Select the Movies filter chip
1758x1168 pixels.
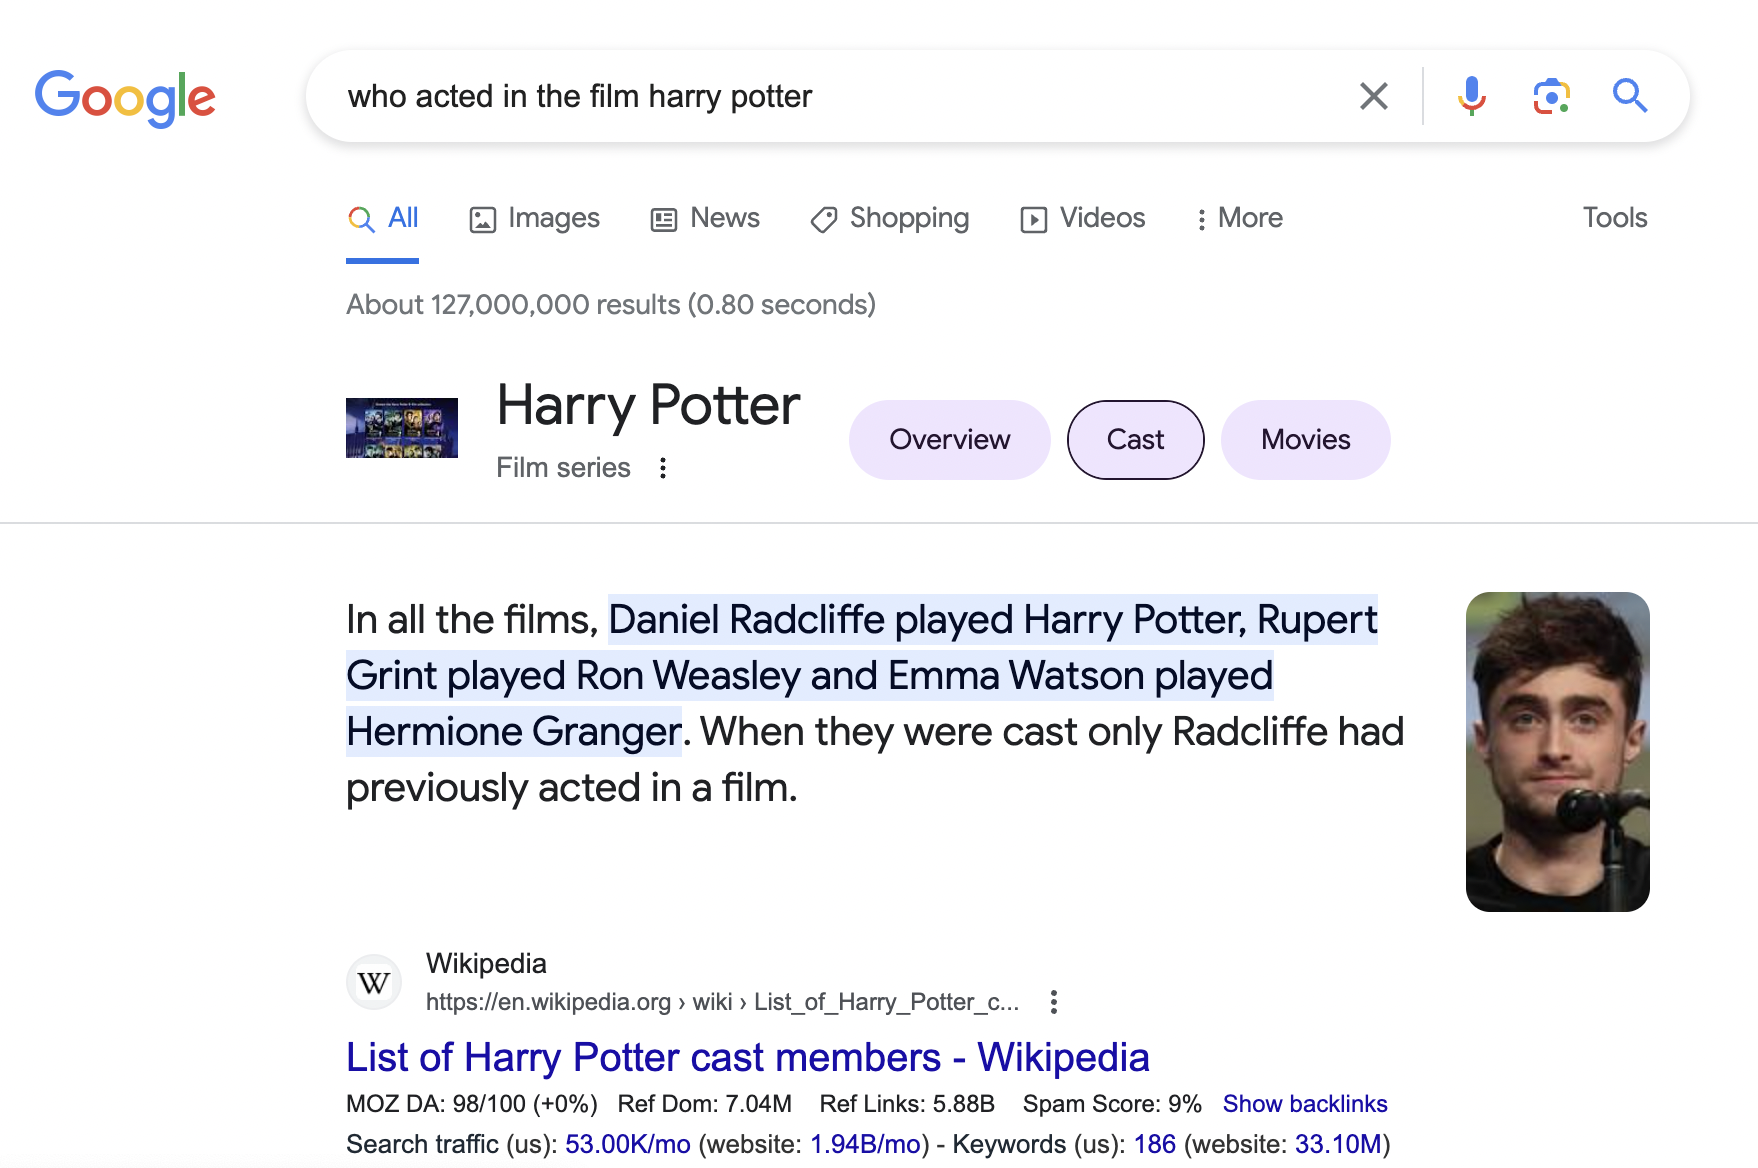coord(1305,439)
